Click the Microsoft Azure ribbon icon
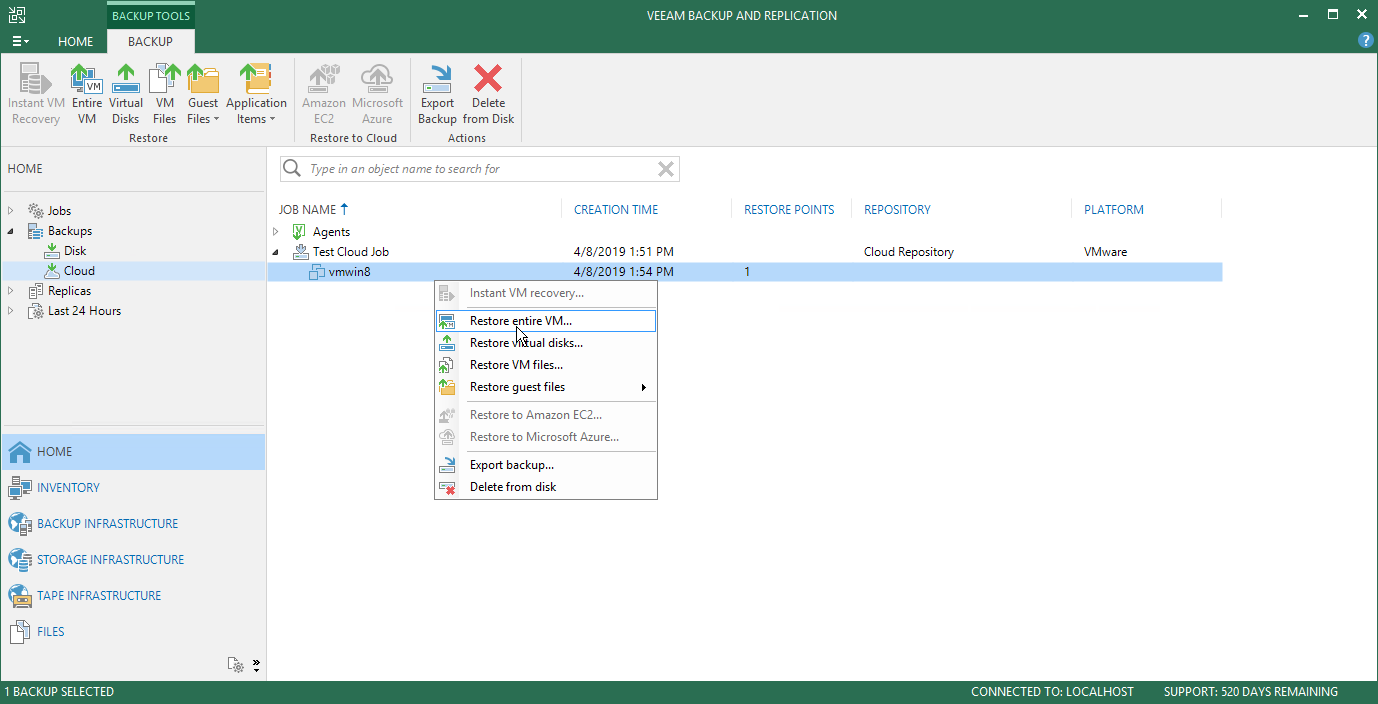The image size is (1378, 704). [377, 94]
